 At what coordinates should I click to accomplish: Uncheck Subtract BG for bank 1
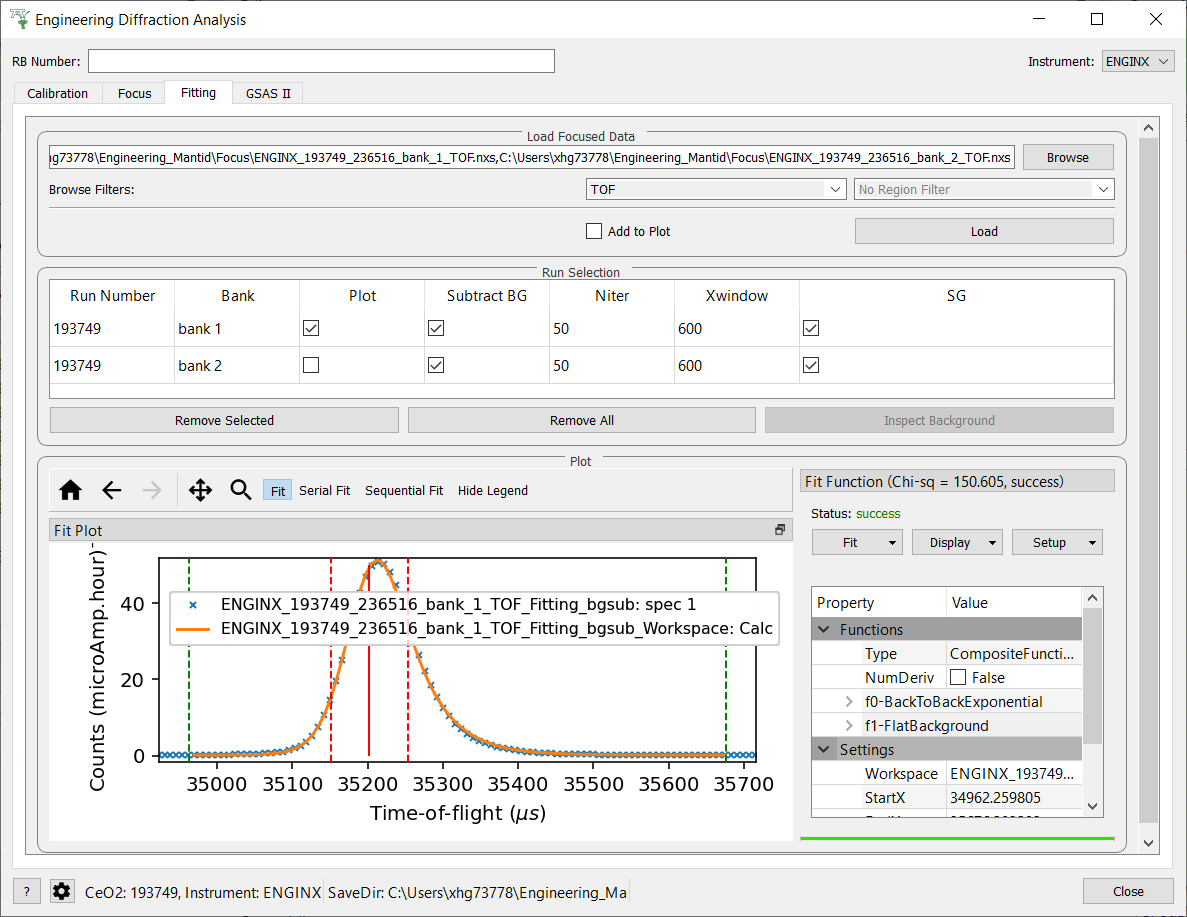click(435, 328)
